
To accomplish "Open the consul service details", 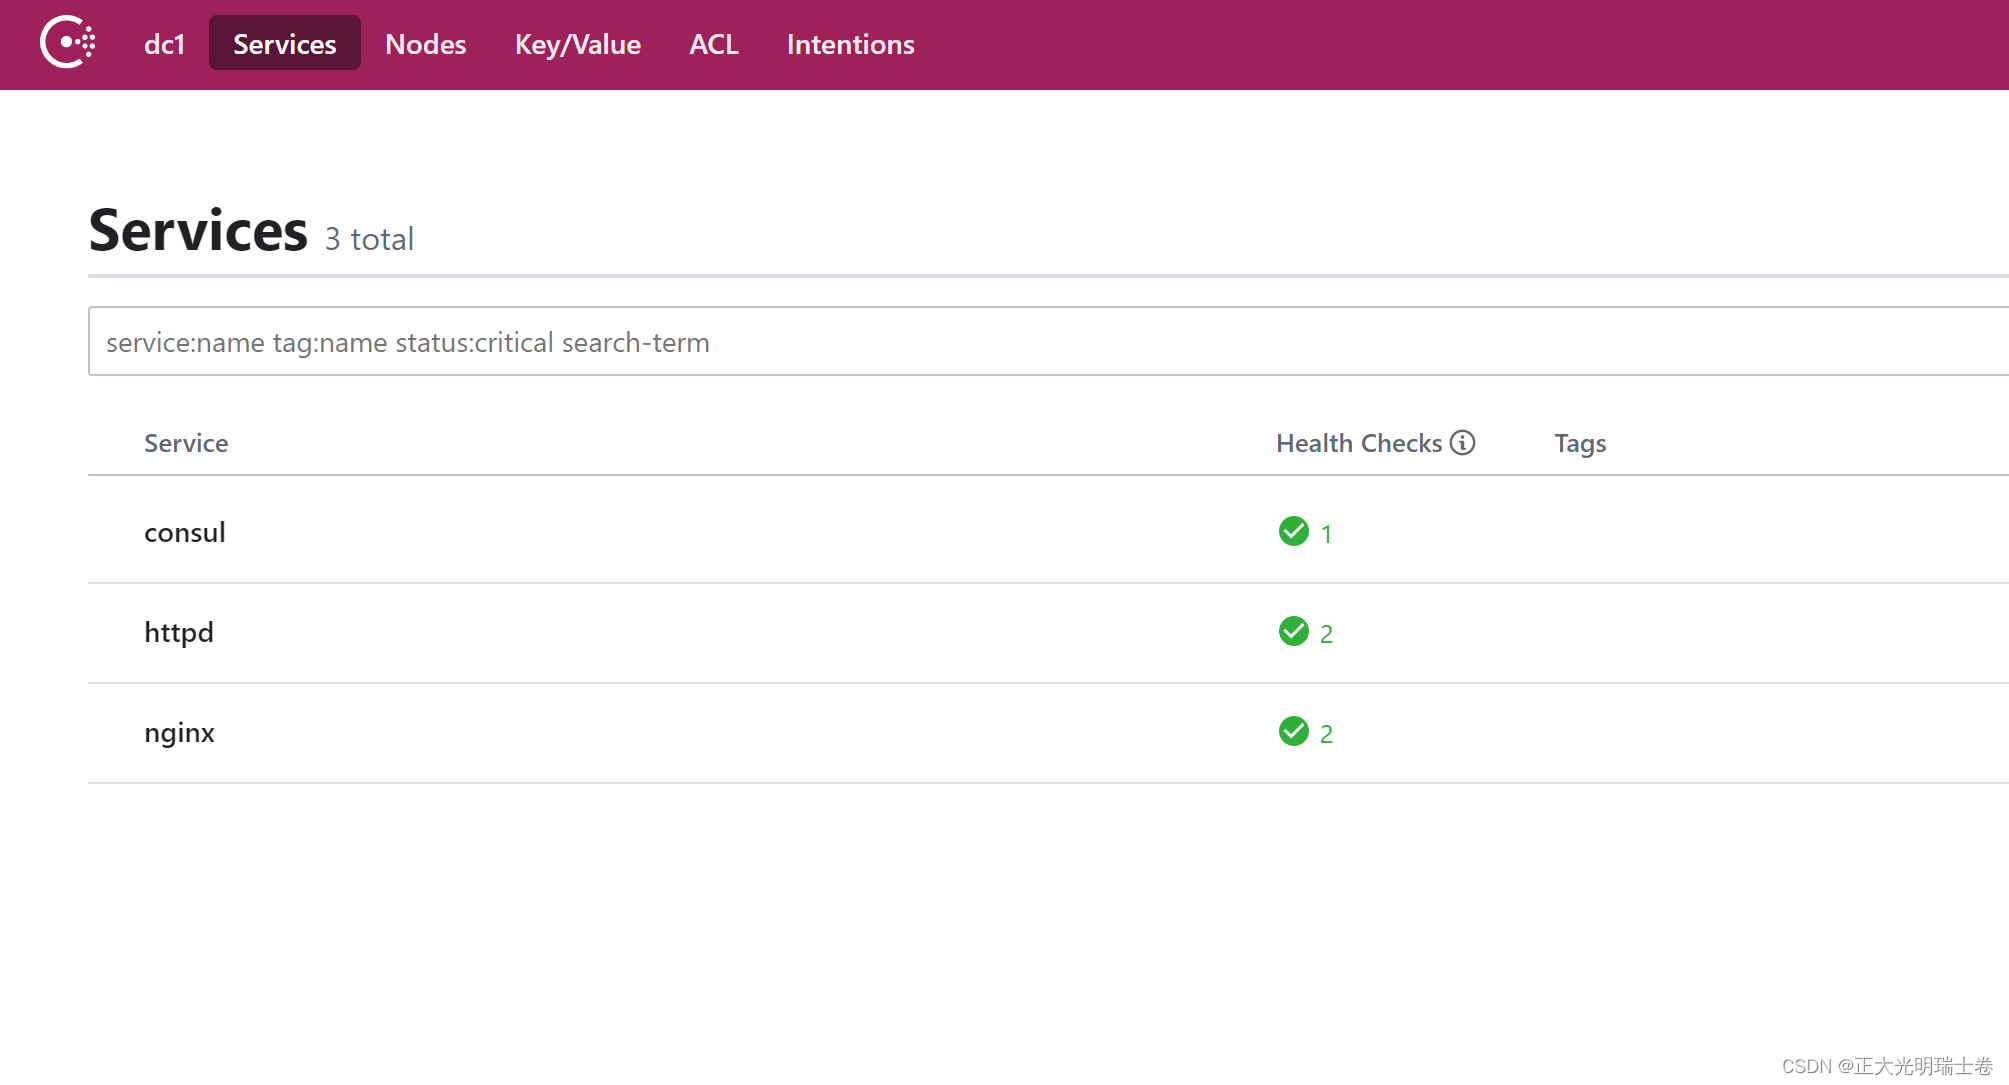I will point(185,532).
